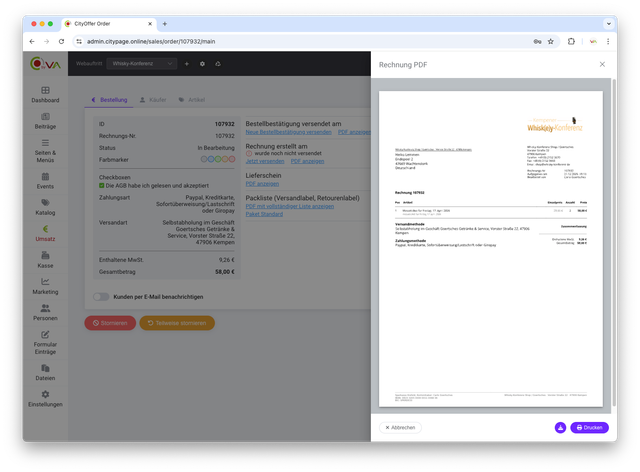Open the Whisky-Konferenz web presence dropdown

tap(142, 63)
